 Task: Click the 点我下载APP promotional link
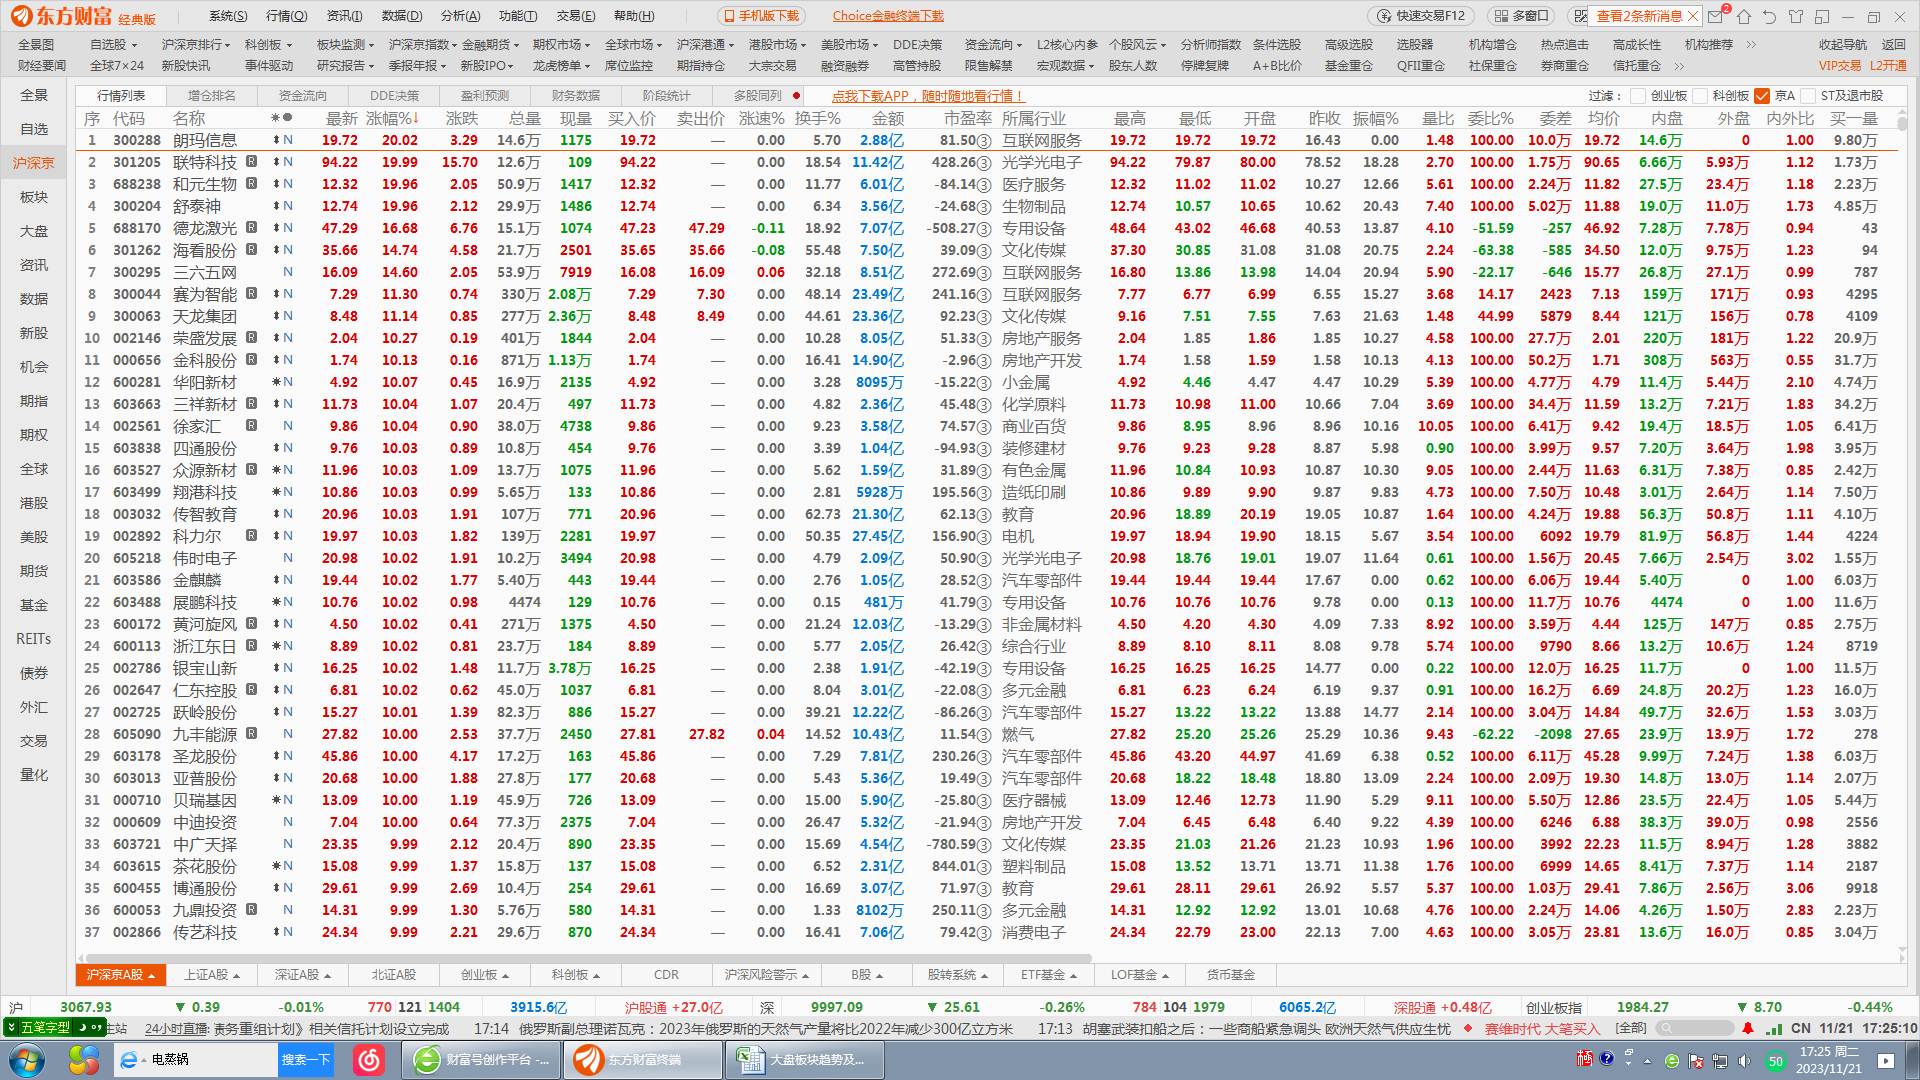pos(927,96)
